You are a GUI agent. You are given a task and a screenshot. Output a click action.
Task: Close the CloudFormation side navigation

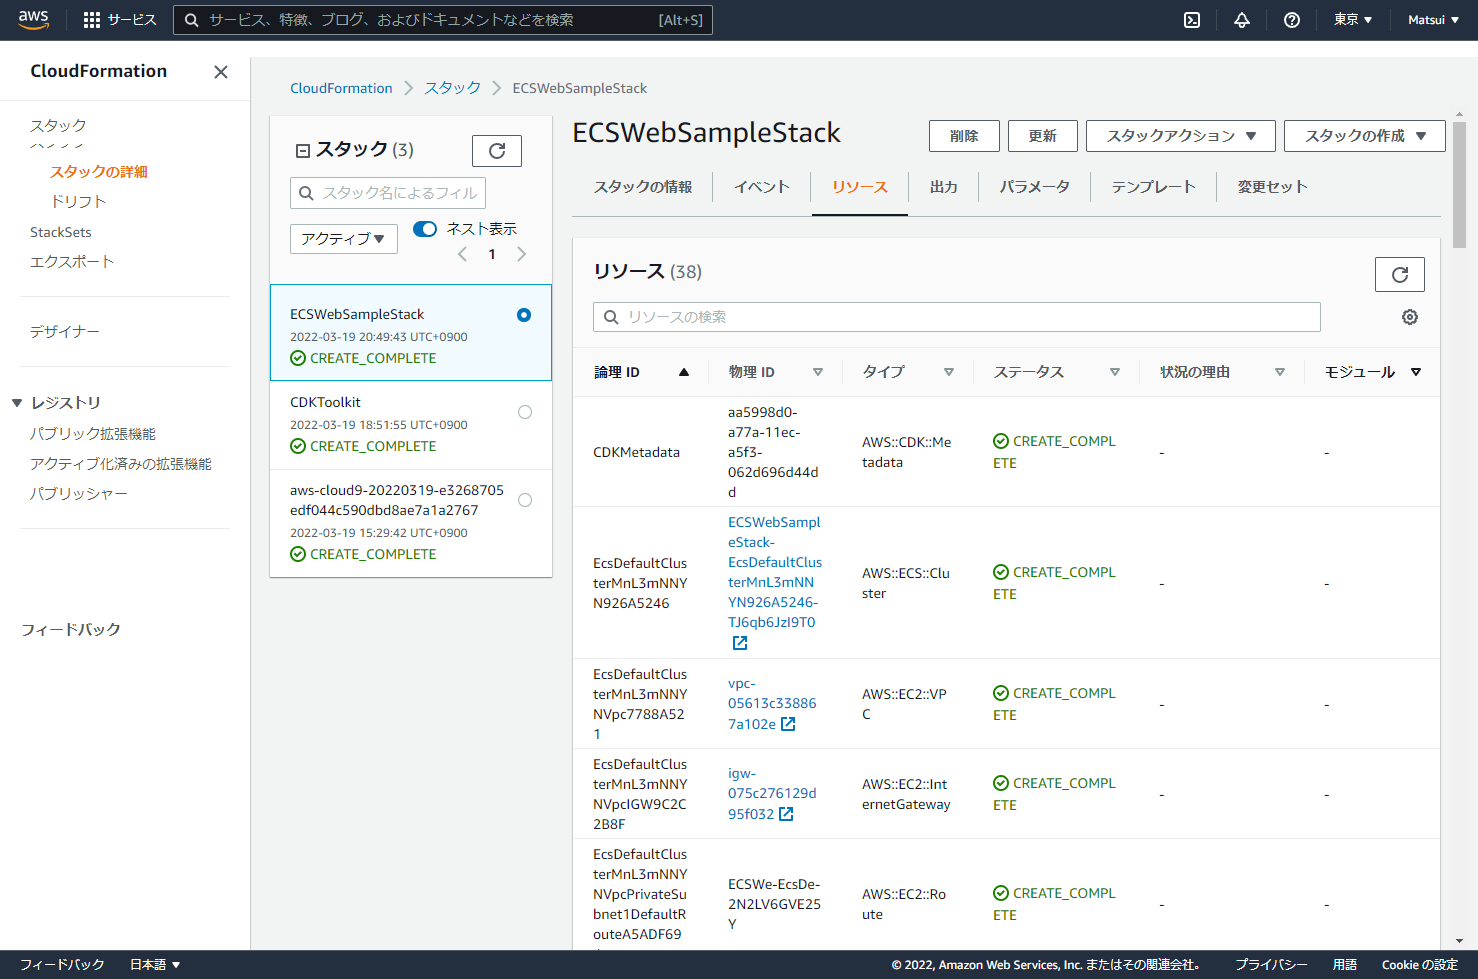(x=221, y=72)
